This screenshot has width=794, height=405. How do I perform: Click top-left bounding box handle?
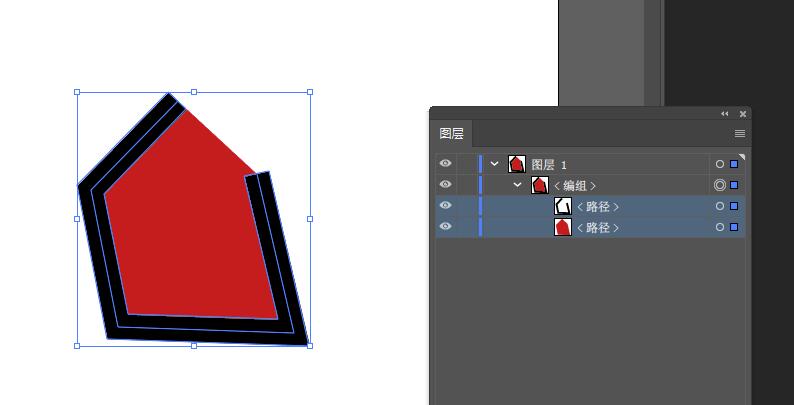(77, 92)
